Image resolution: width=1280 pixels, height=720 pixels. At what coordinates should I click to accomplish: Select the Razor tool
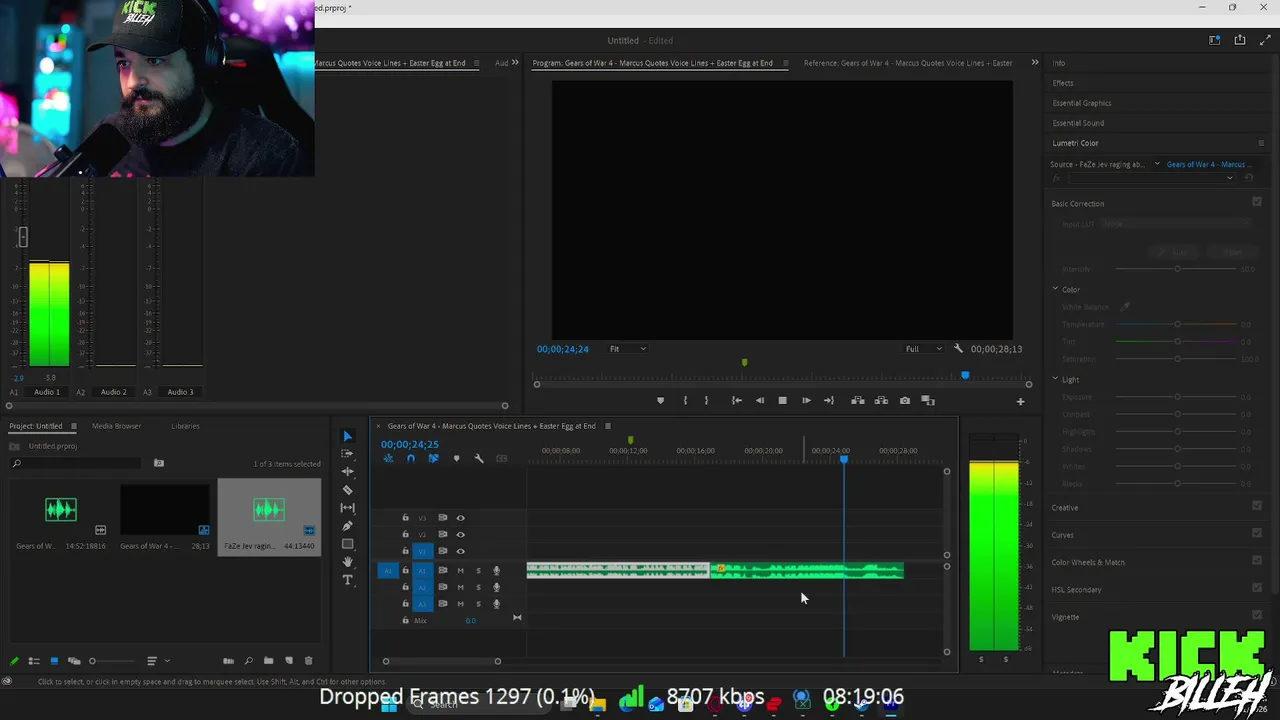click(347, 489)
